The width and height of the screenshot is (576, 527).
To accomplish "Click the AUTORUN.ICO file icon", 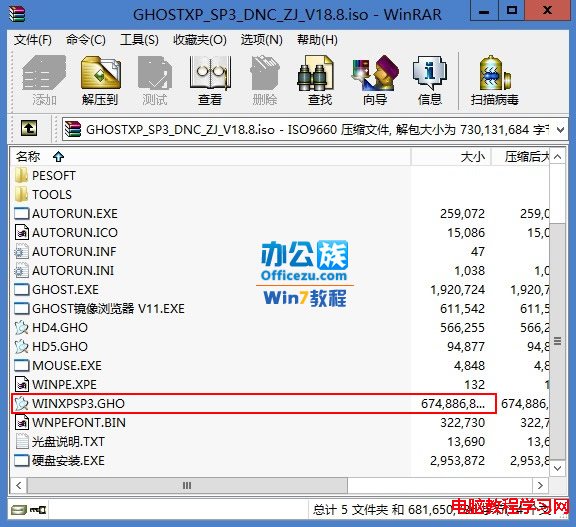I will (21, 232).
